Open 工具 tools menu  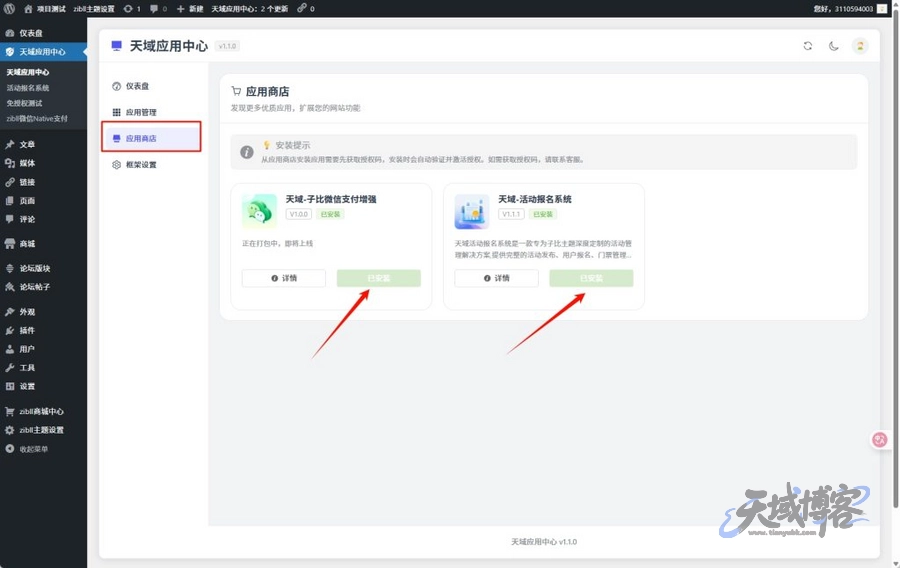click(x=43, y=368)
